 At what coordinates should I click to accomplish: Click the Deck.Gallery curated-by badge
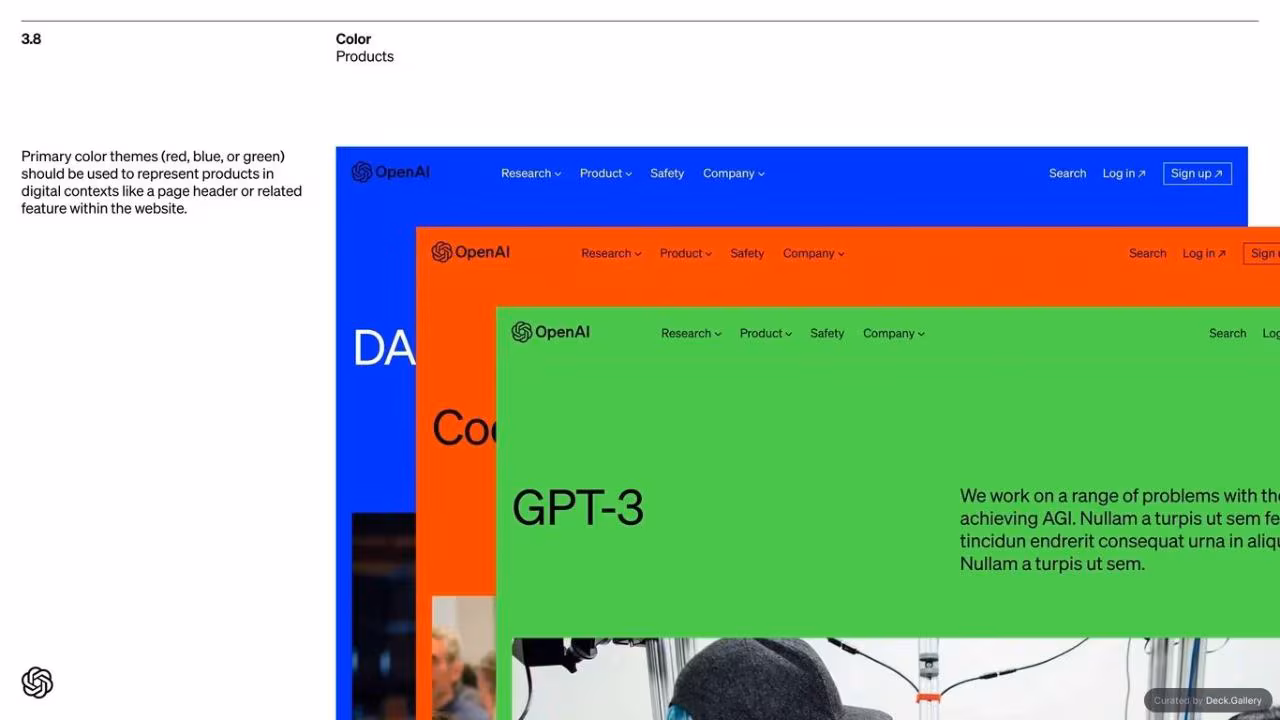1208,700
